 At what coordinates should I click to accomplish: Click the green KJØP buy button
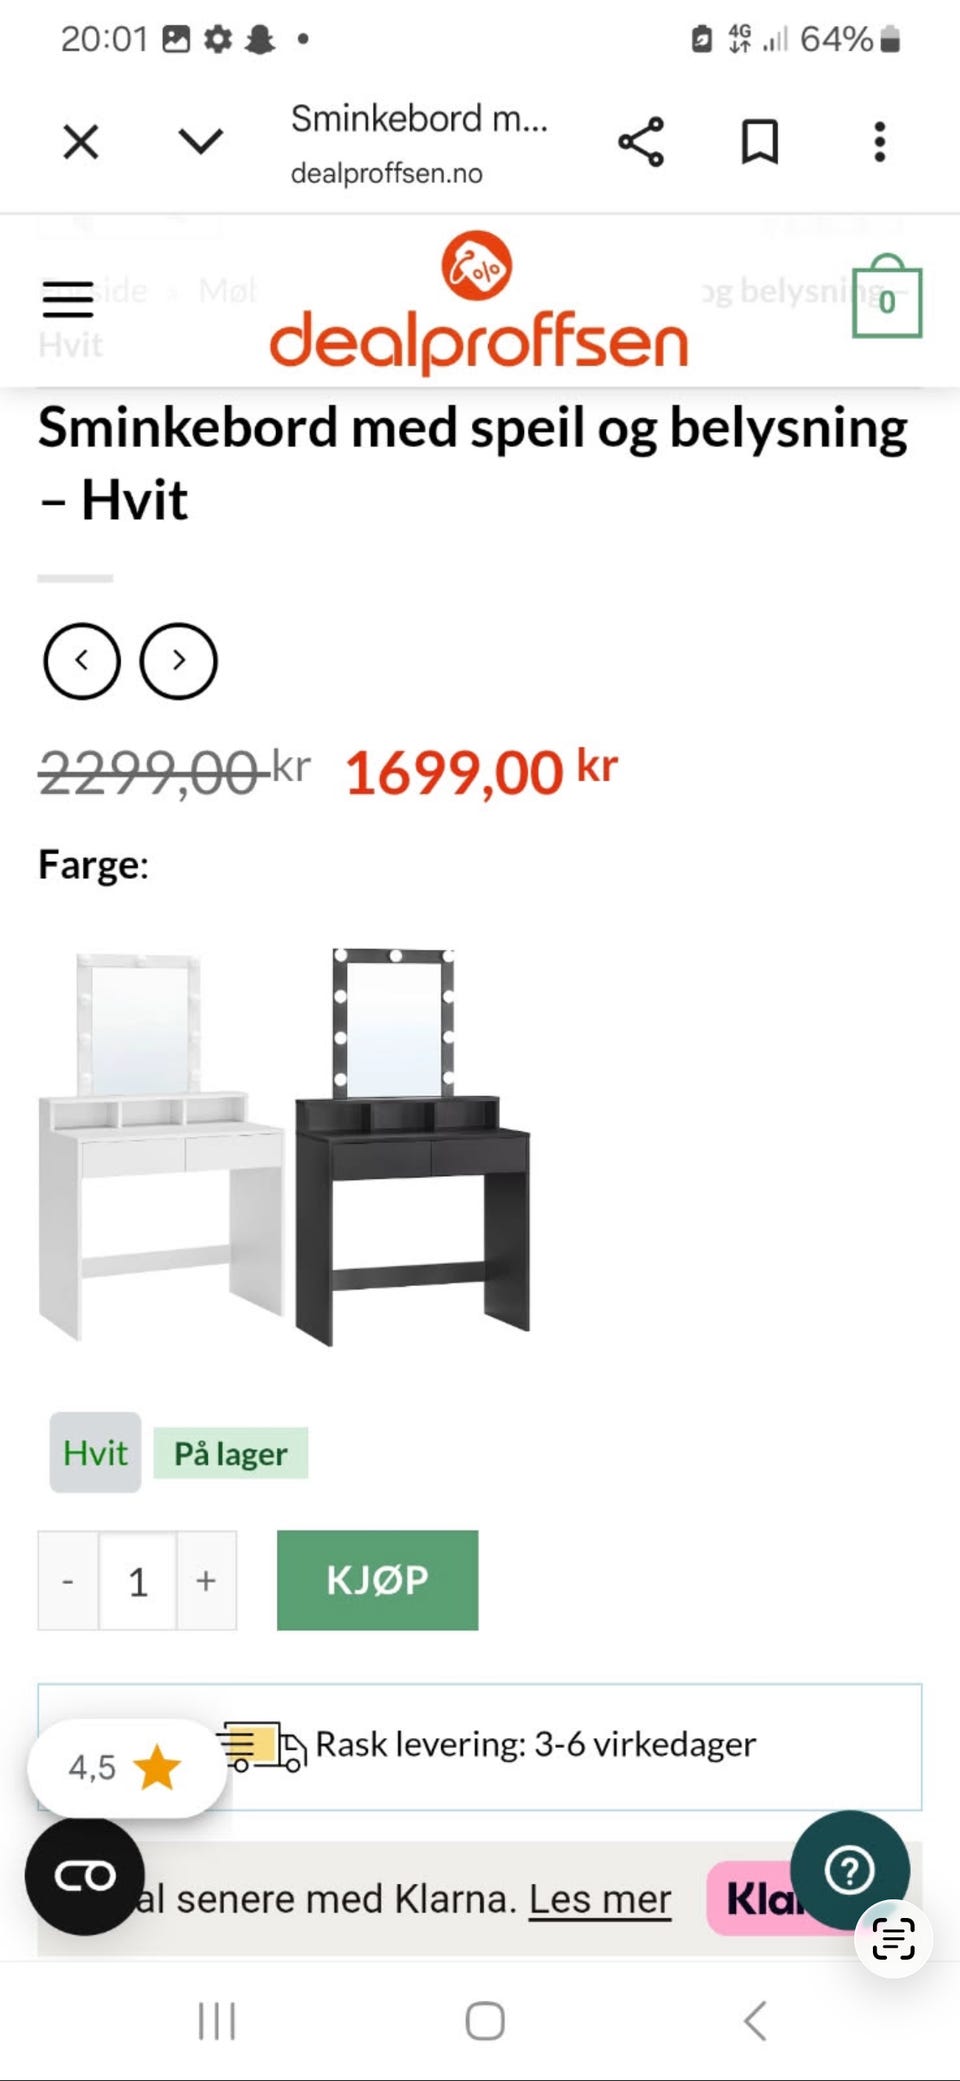coord(378,1580)
